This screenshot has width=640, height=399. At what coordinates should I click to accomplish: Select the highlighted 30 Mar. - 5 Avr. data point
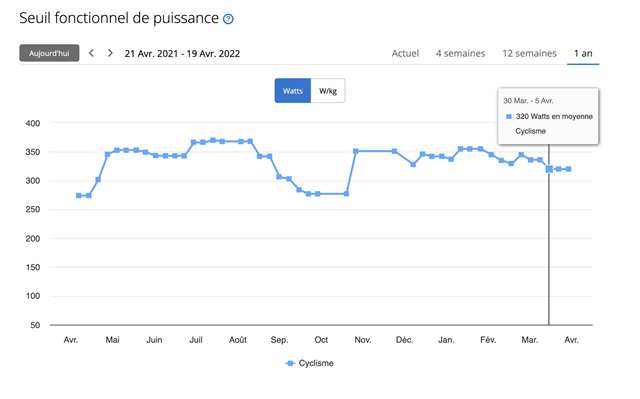[x=549, y=169]
